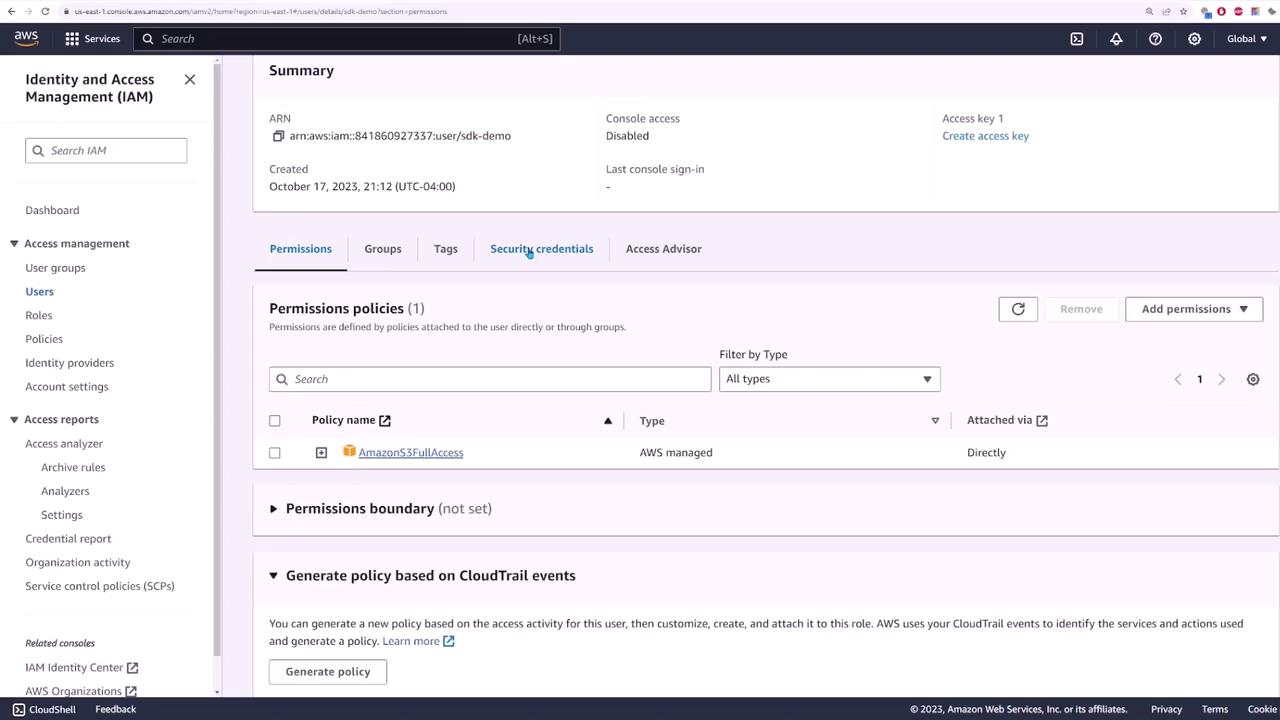
Task: Open the policies table preferences gear
Action: [1253, 379]
